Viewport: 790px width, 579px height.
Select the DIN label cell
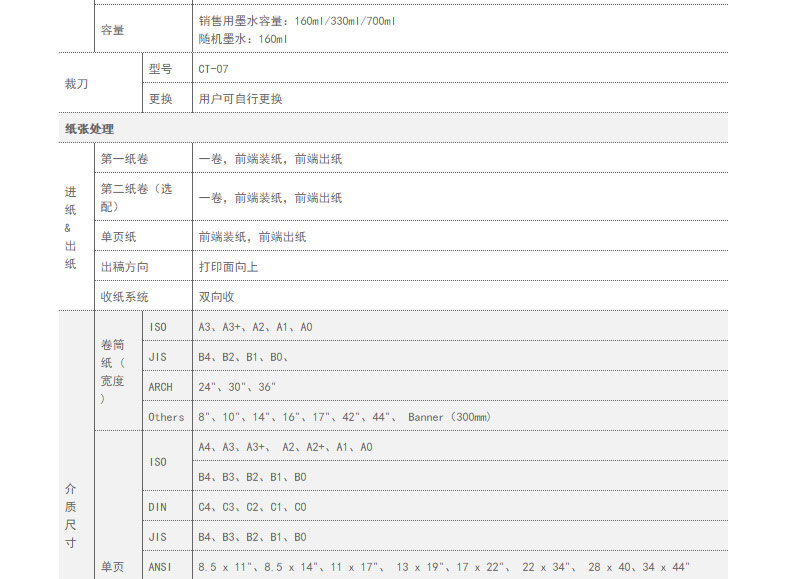pos(158,507)
